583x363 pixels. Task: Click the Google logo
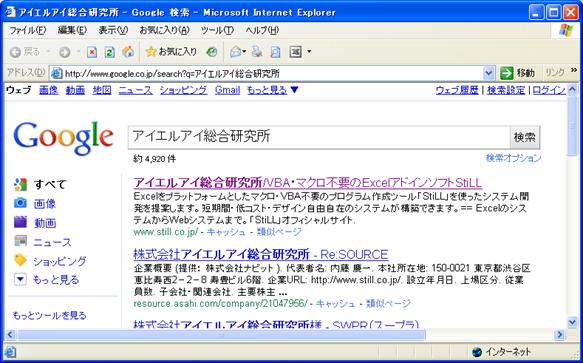(64, 138)
